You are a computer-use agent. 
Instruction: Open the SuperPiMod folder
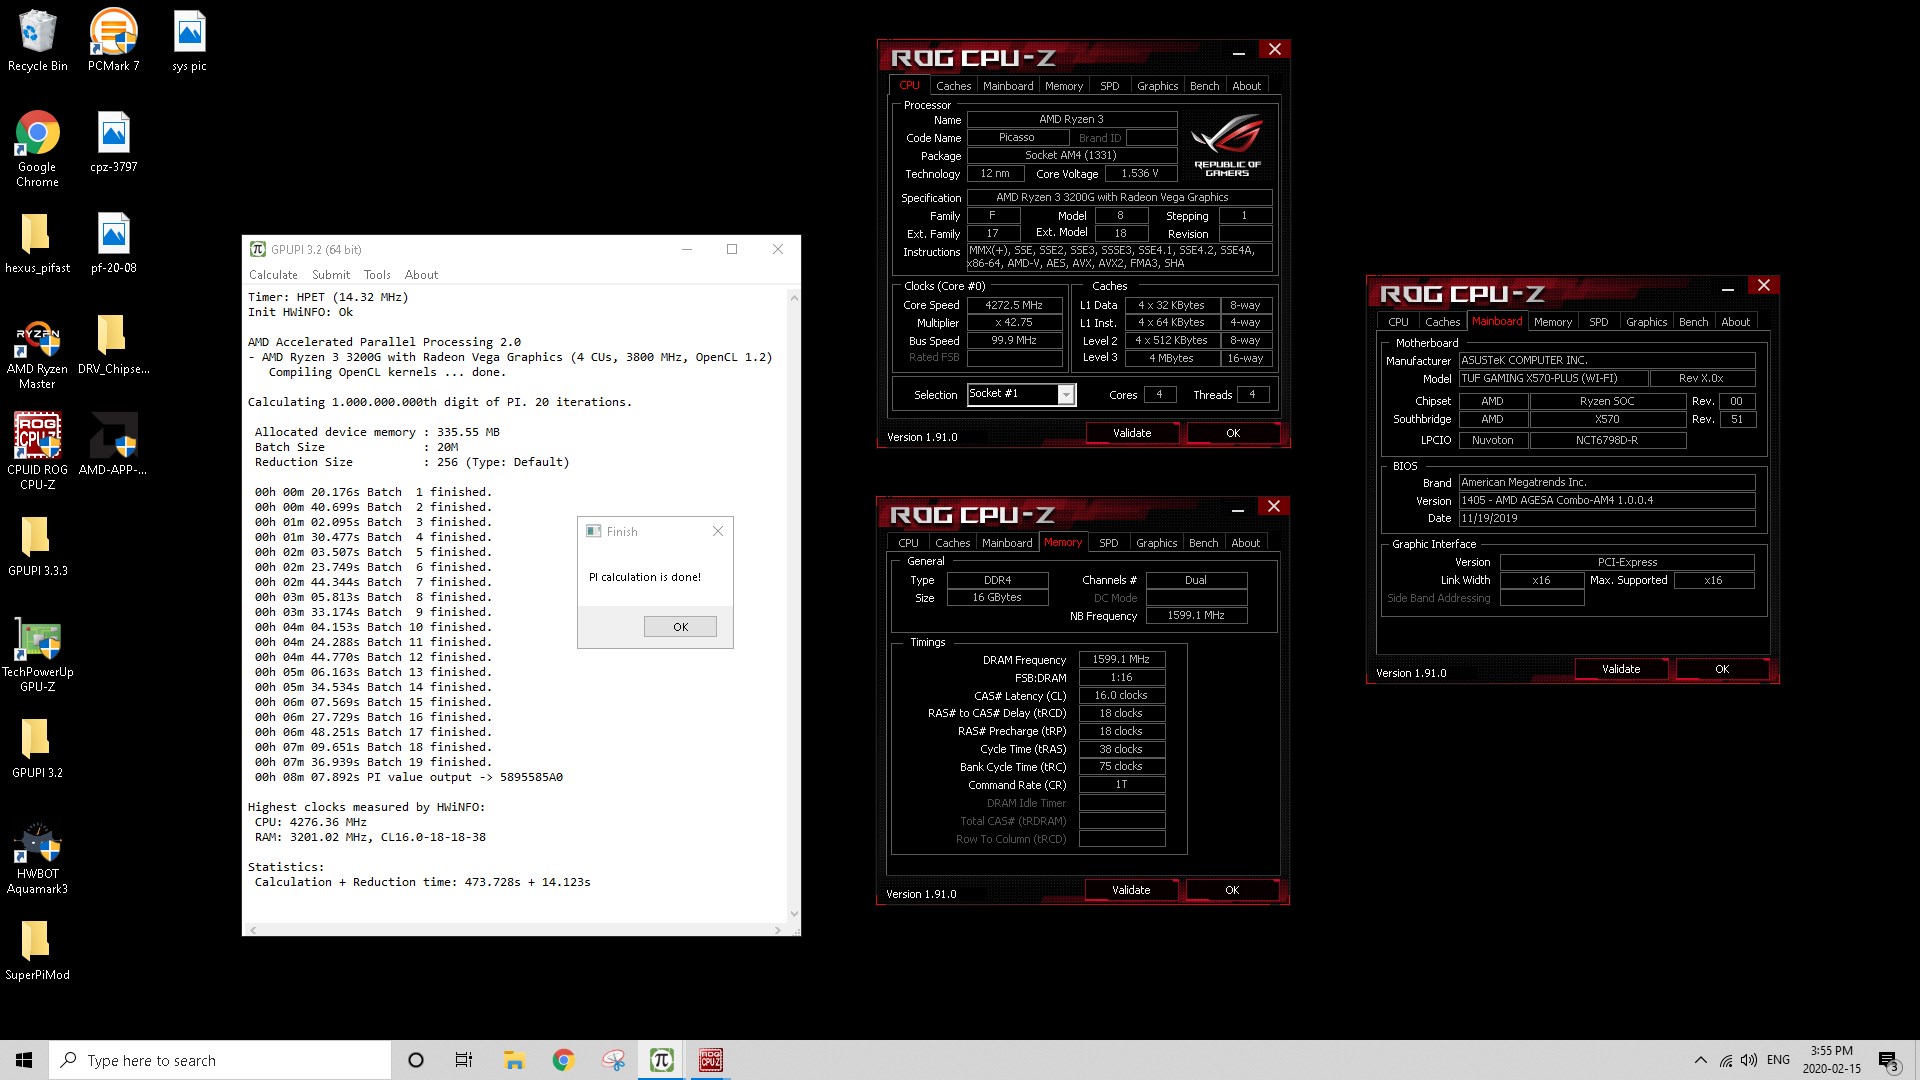click(37, 950)
